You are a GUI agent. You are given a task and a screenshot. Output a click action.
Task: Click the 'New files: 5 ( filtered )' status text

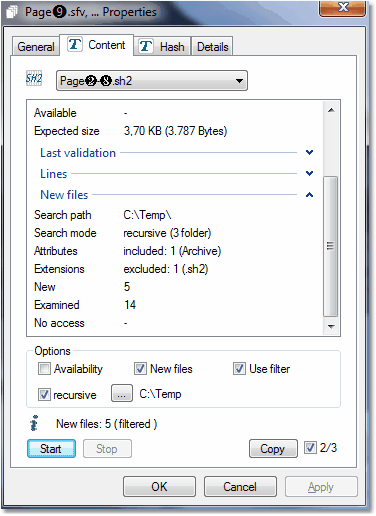pyautogui.click(x=106, y=424)
